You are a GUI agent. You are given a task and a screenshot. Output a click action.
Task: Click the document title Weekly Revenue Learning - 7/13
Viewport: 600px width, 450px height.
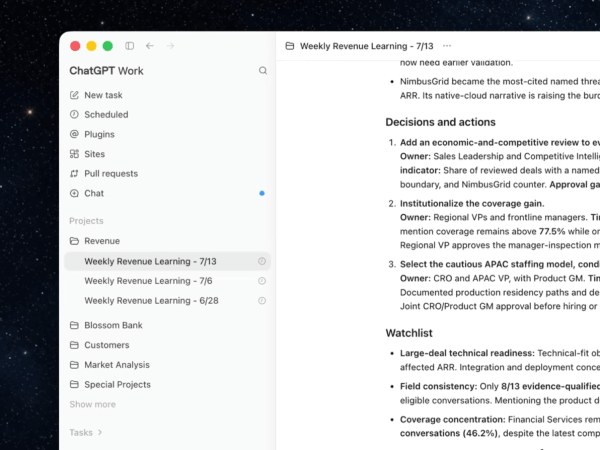pos(366,46)
